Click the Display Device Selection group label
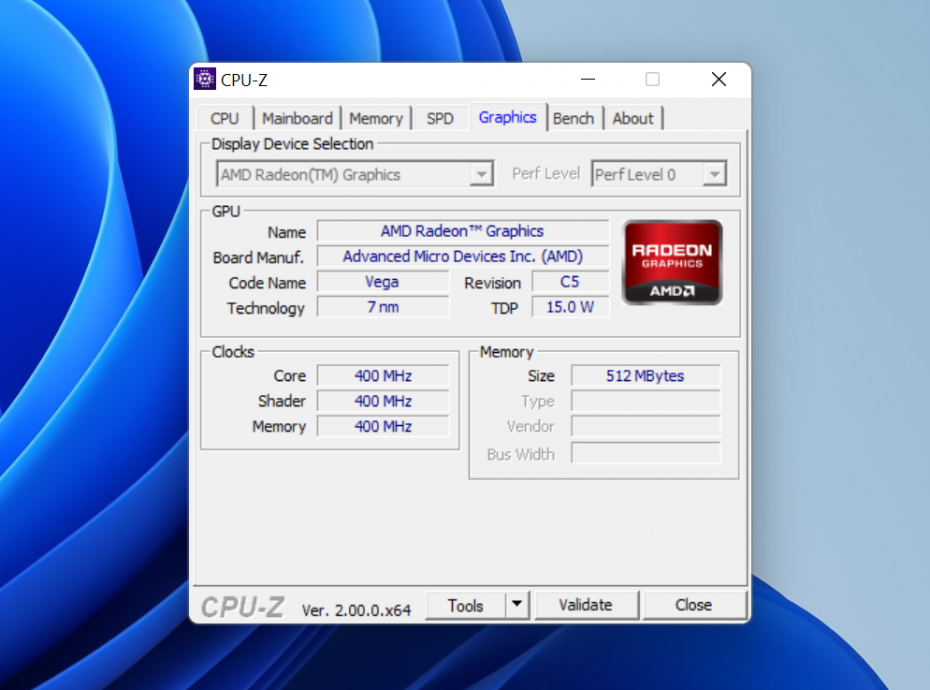 292,144
